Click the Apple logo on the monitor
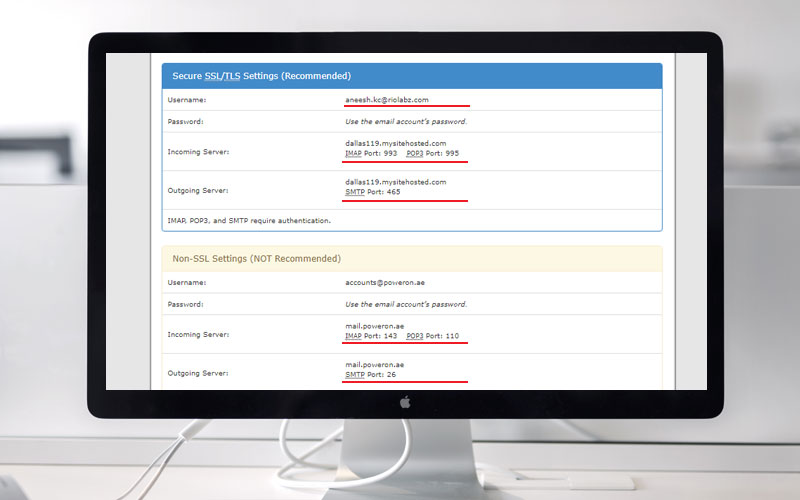This screenshot has width=800, height=500. tap(405, 403)
